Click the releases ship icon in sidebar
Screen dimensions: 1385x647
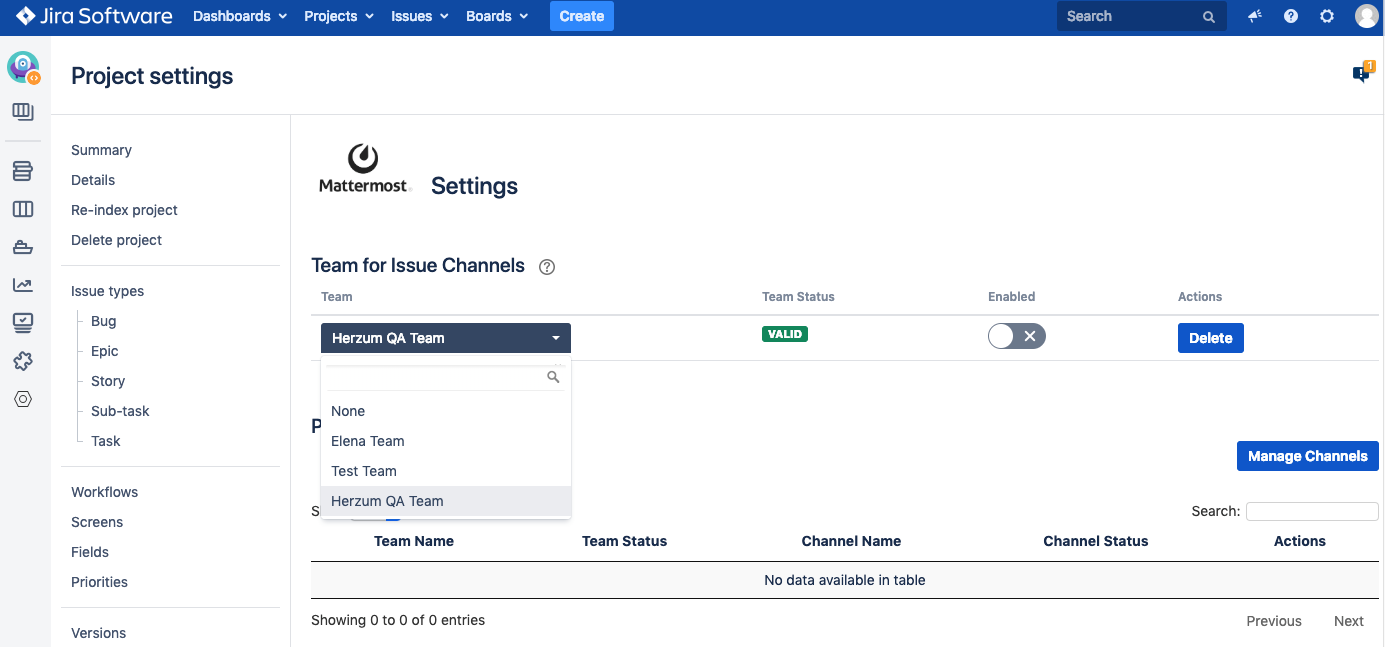pyautogui.click(x=23, y=247)
